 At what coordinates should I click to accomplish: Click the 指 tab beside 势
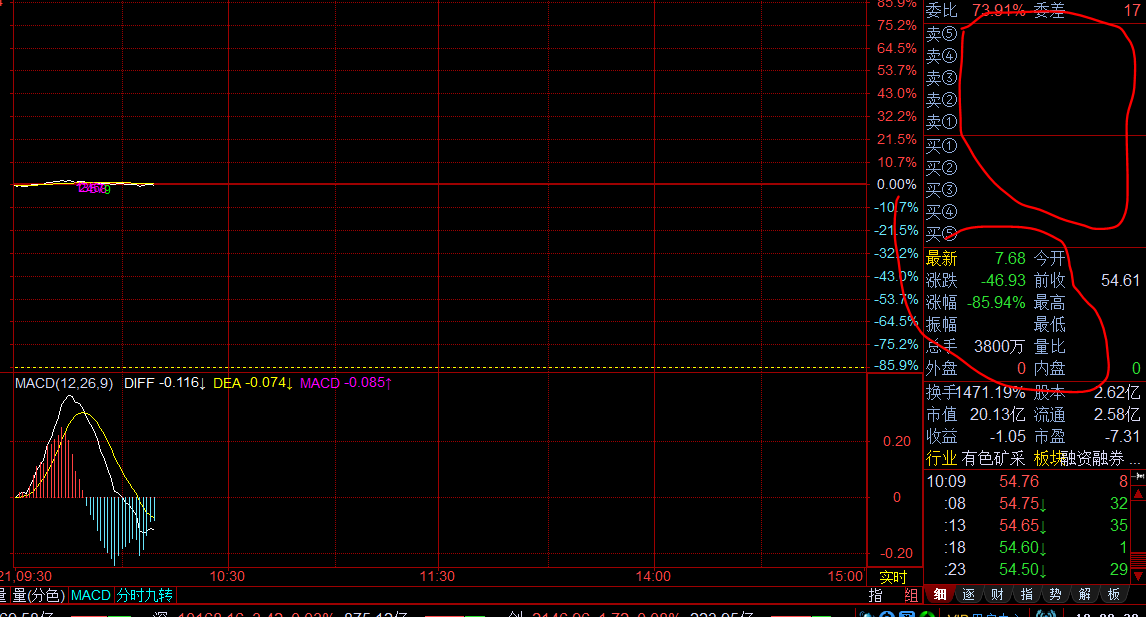(1026, 595)
